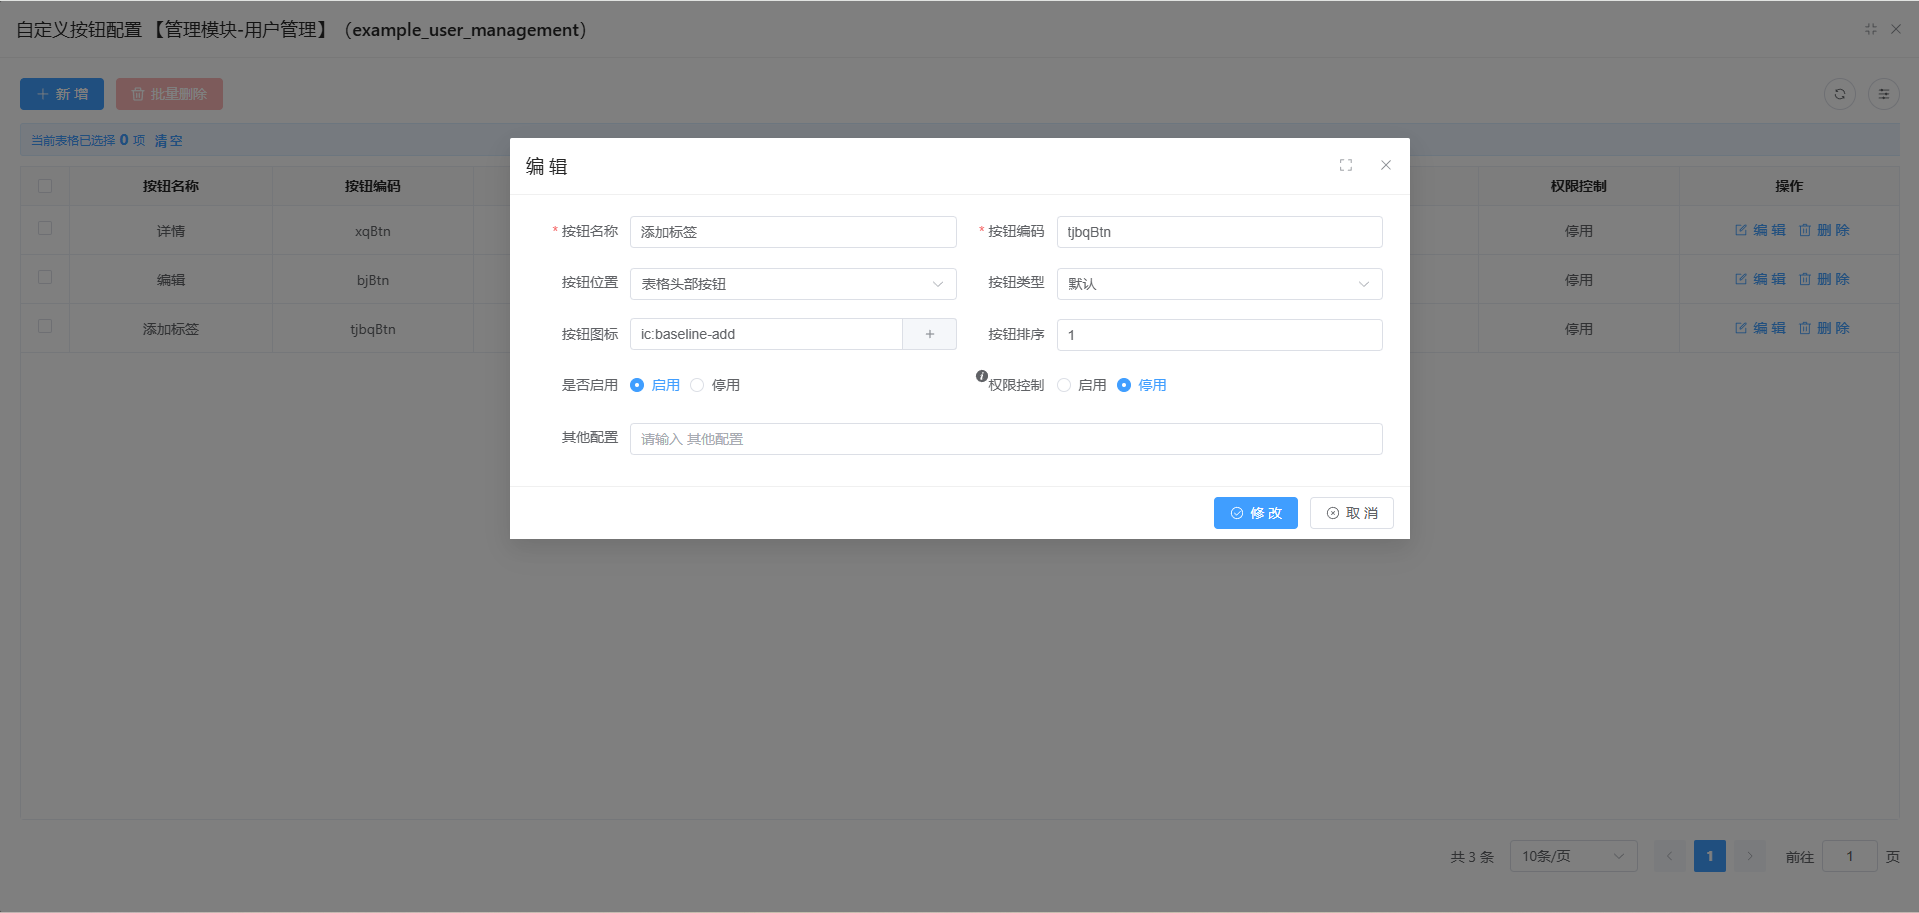
Task: Click the refresh icon above the table
Action: pyautogui.click(x=1839, y=93)
